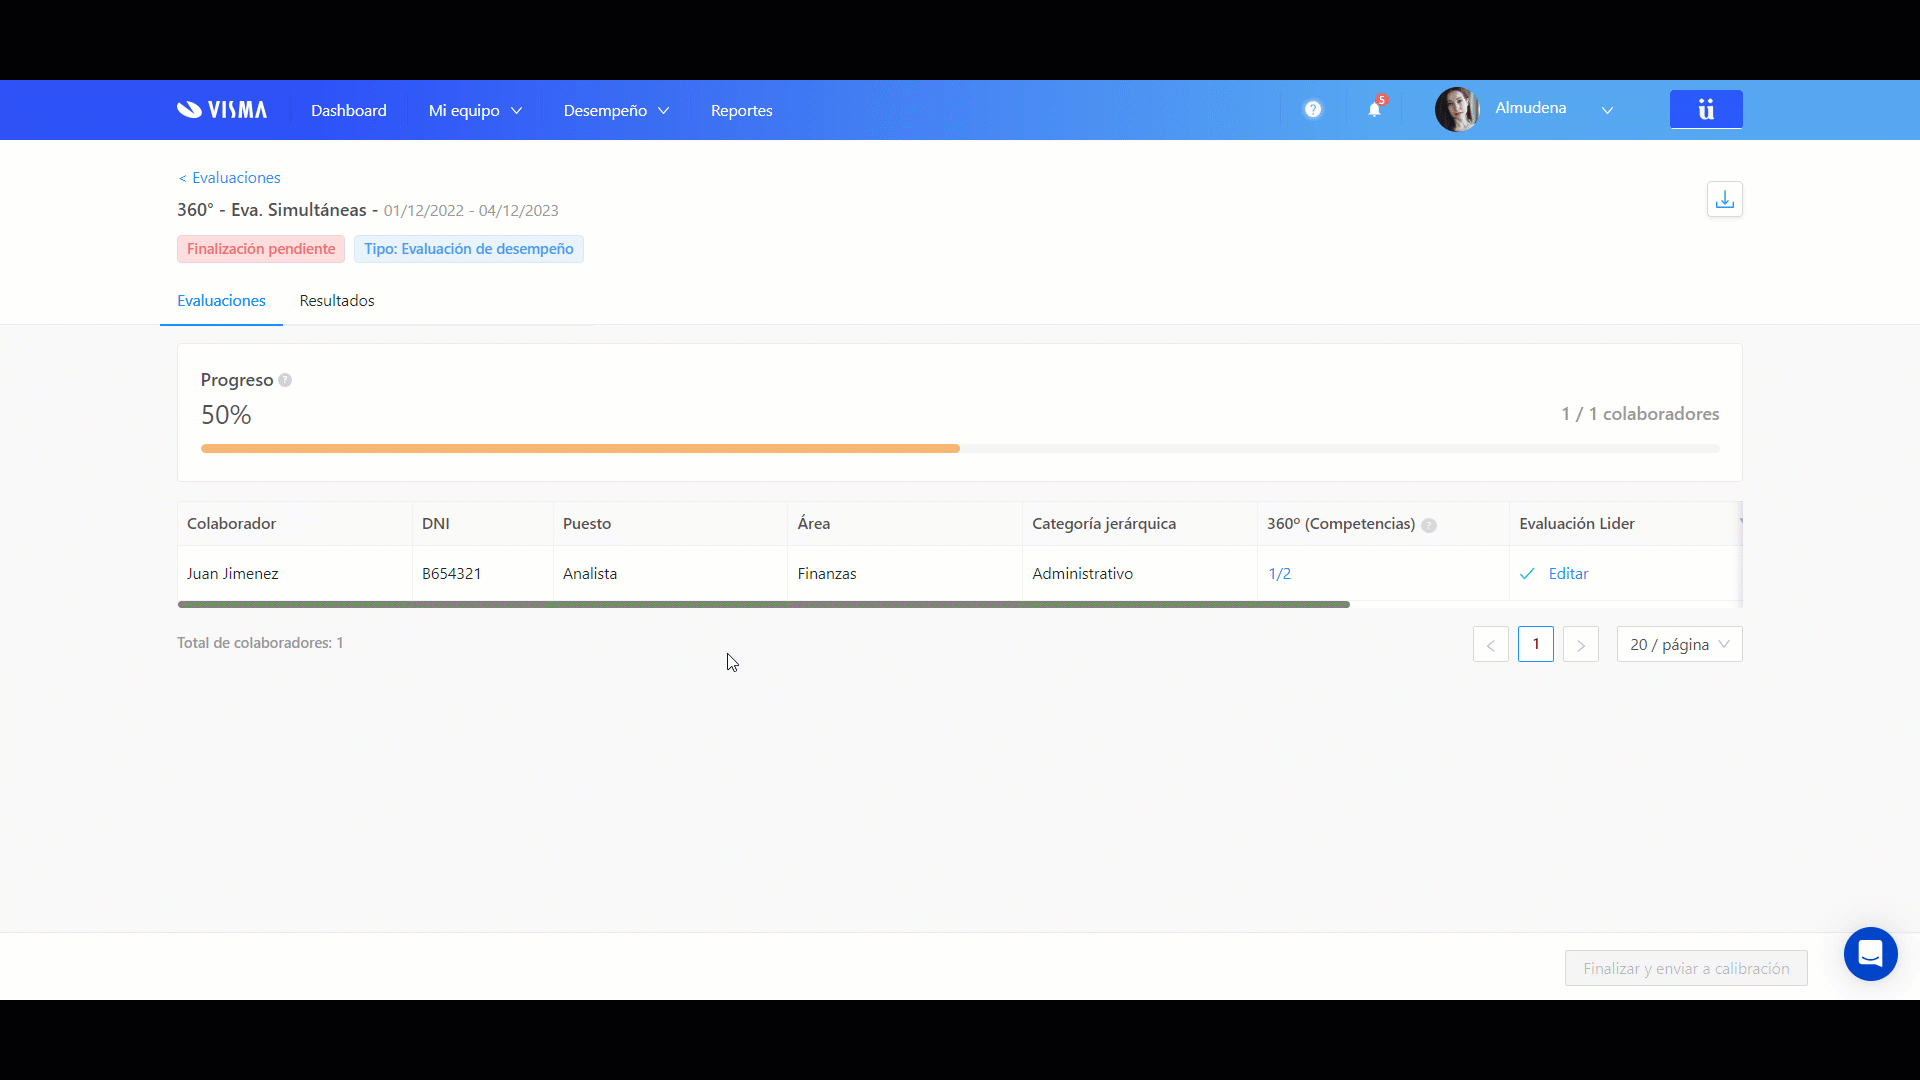
Task: Expand Almudena user dropdown arrow
Action: (x=1607, y=110)
